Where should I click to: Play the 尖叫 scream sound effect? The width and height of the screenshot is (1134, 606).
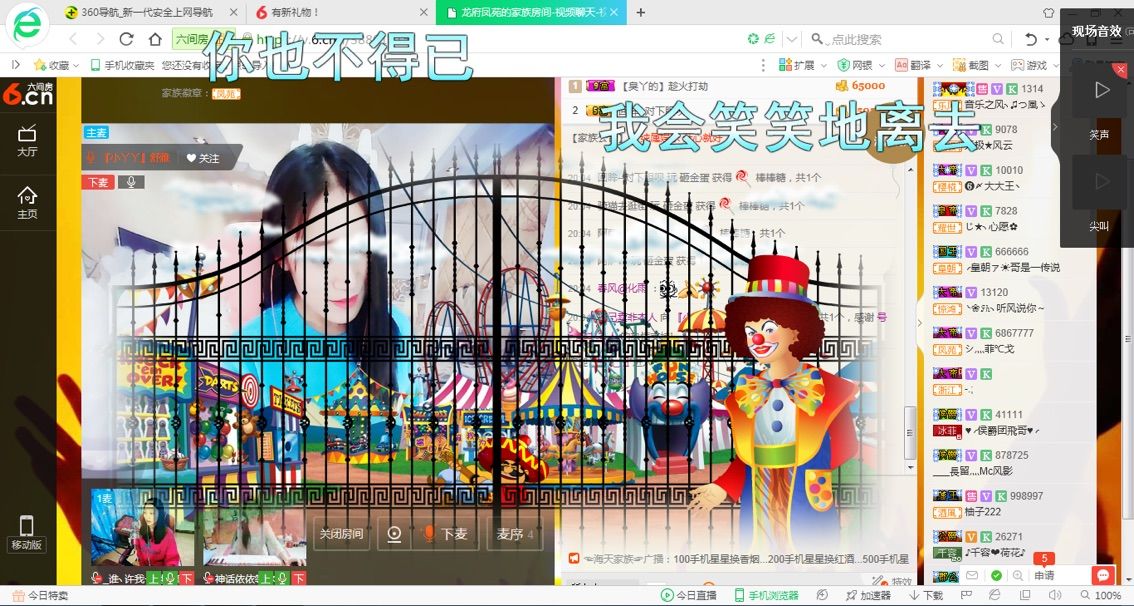(1099, 182)
